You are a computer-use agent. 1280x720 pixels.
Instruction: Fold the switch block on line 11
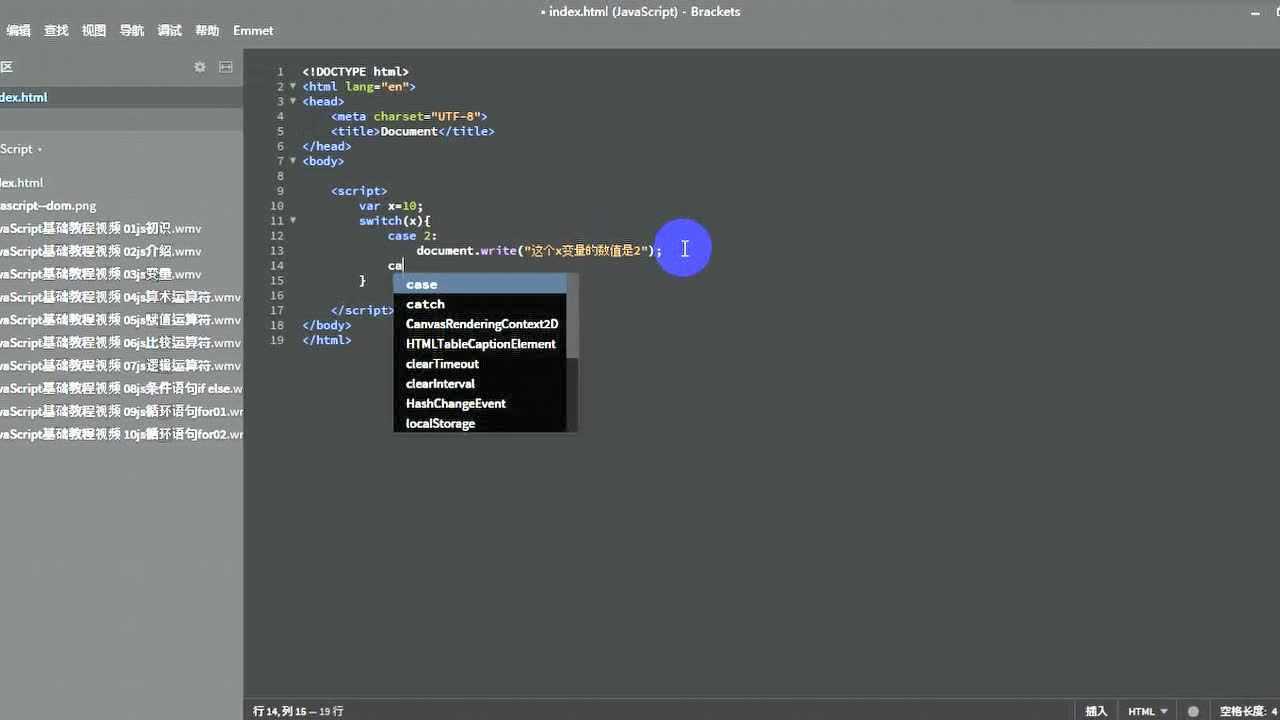pos(293,221)
